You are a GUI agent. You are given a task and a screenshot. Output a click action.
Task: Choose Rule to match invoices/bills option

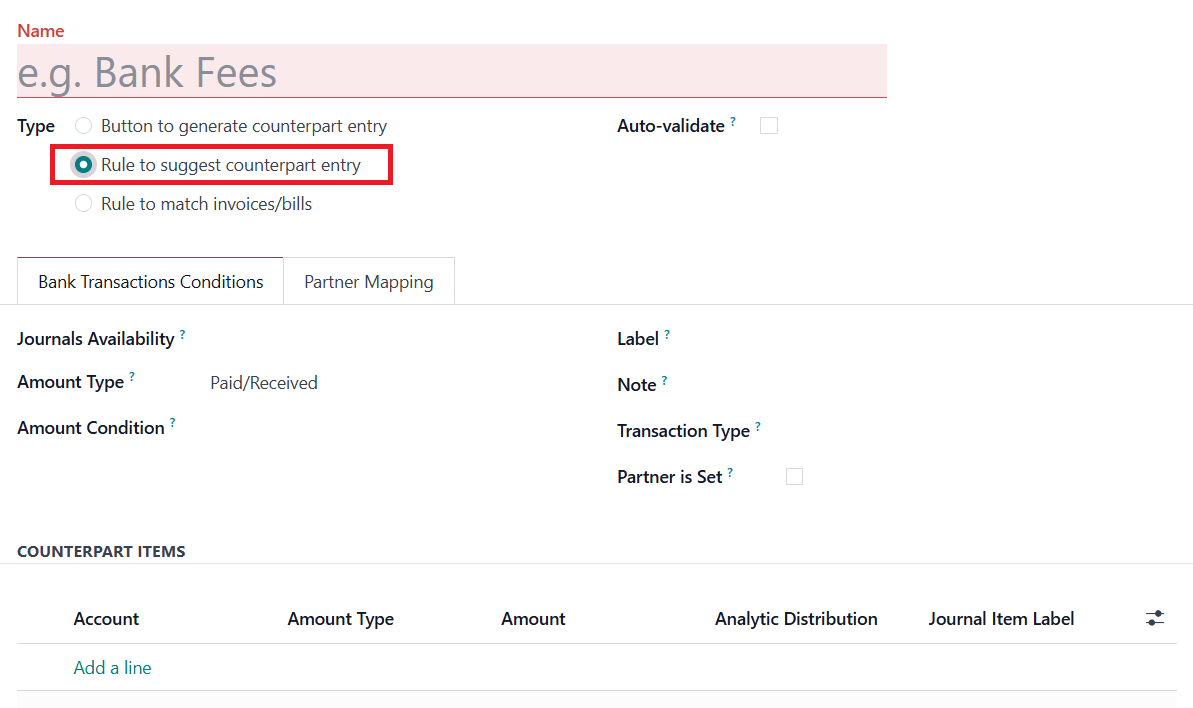[84, 204]
